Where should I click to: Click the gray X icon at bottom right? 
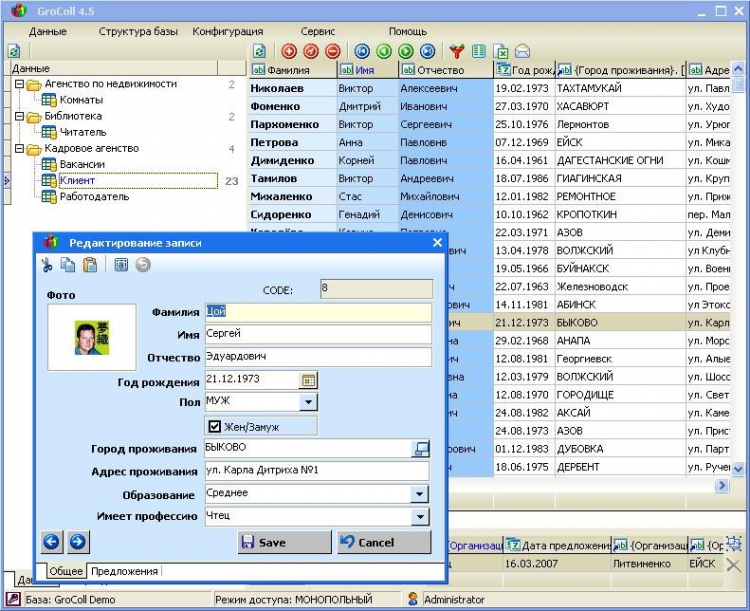(734, 565)
